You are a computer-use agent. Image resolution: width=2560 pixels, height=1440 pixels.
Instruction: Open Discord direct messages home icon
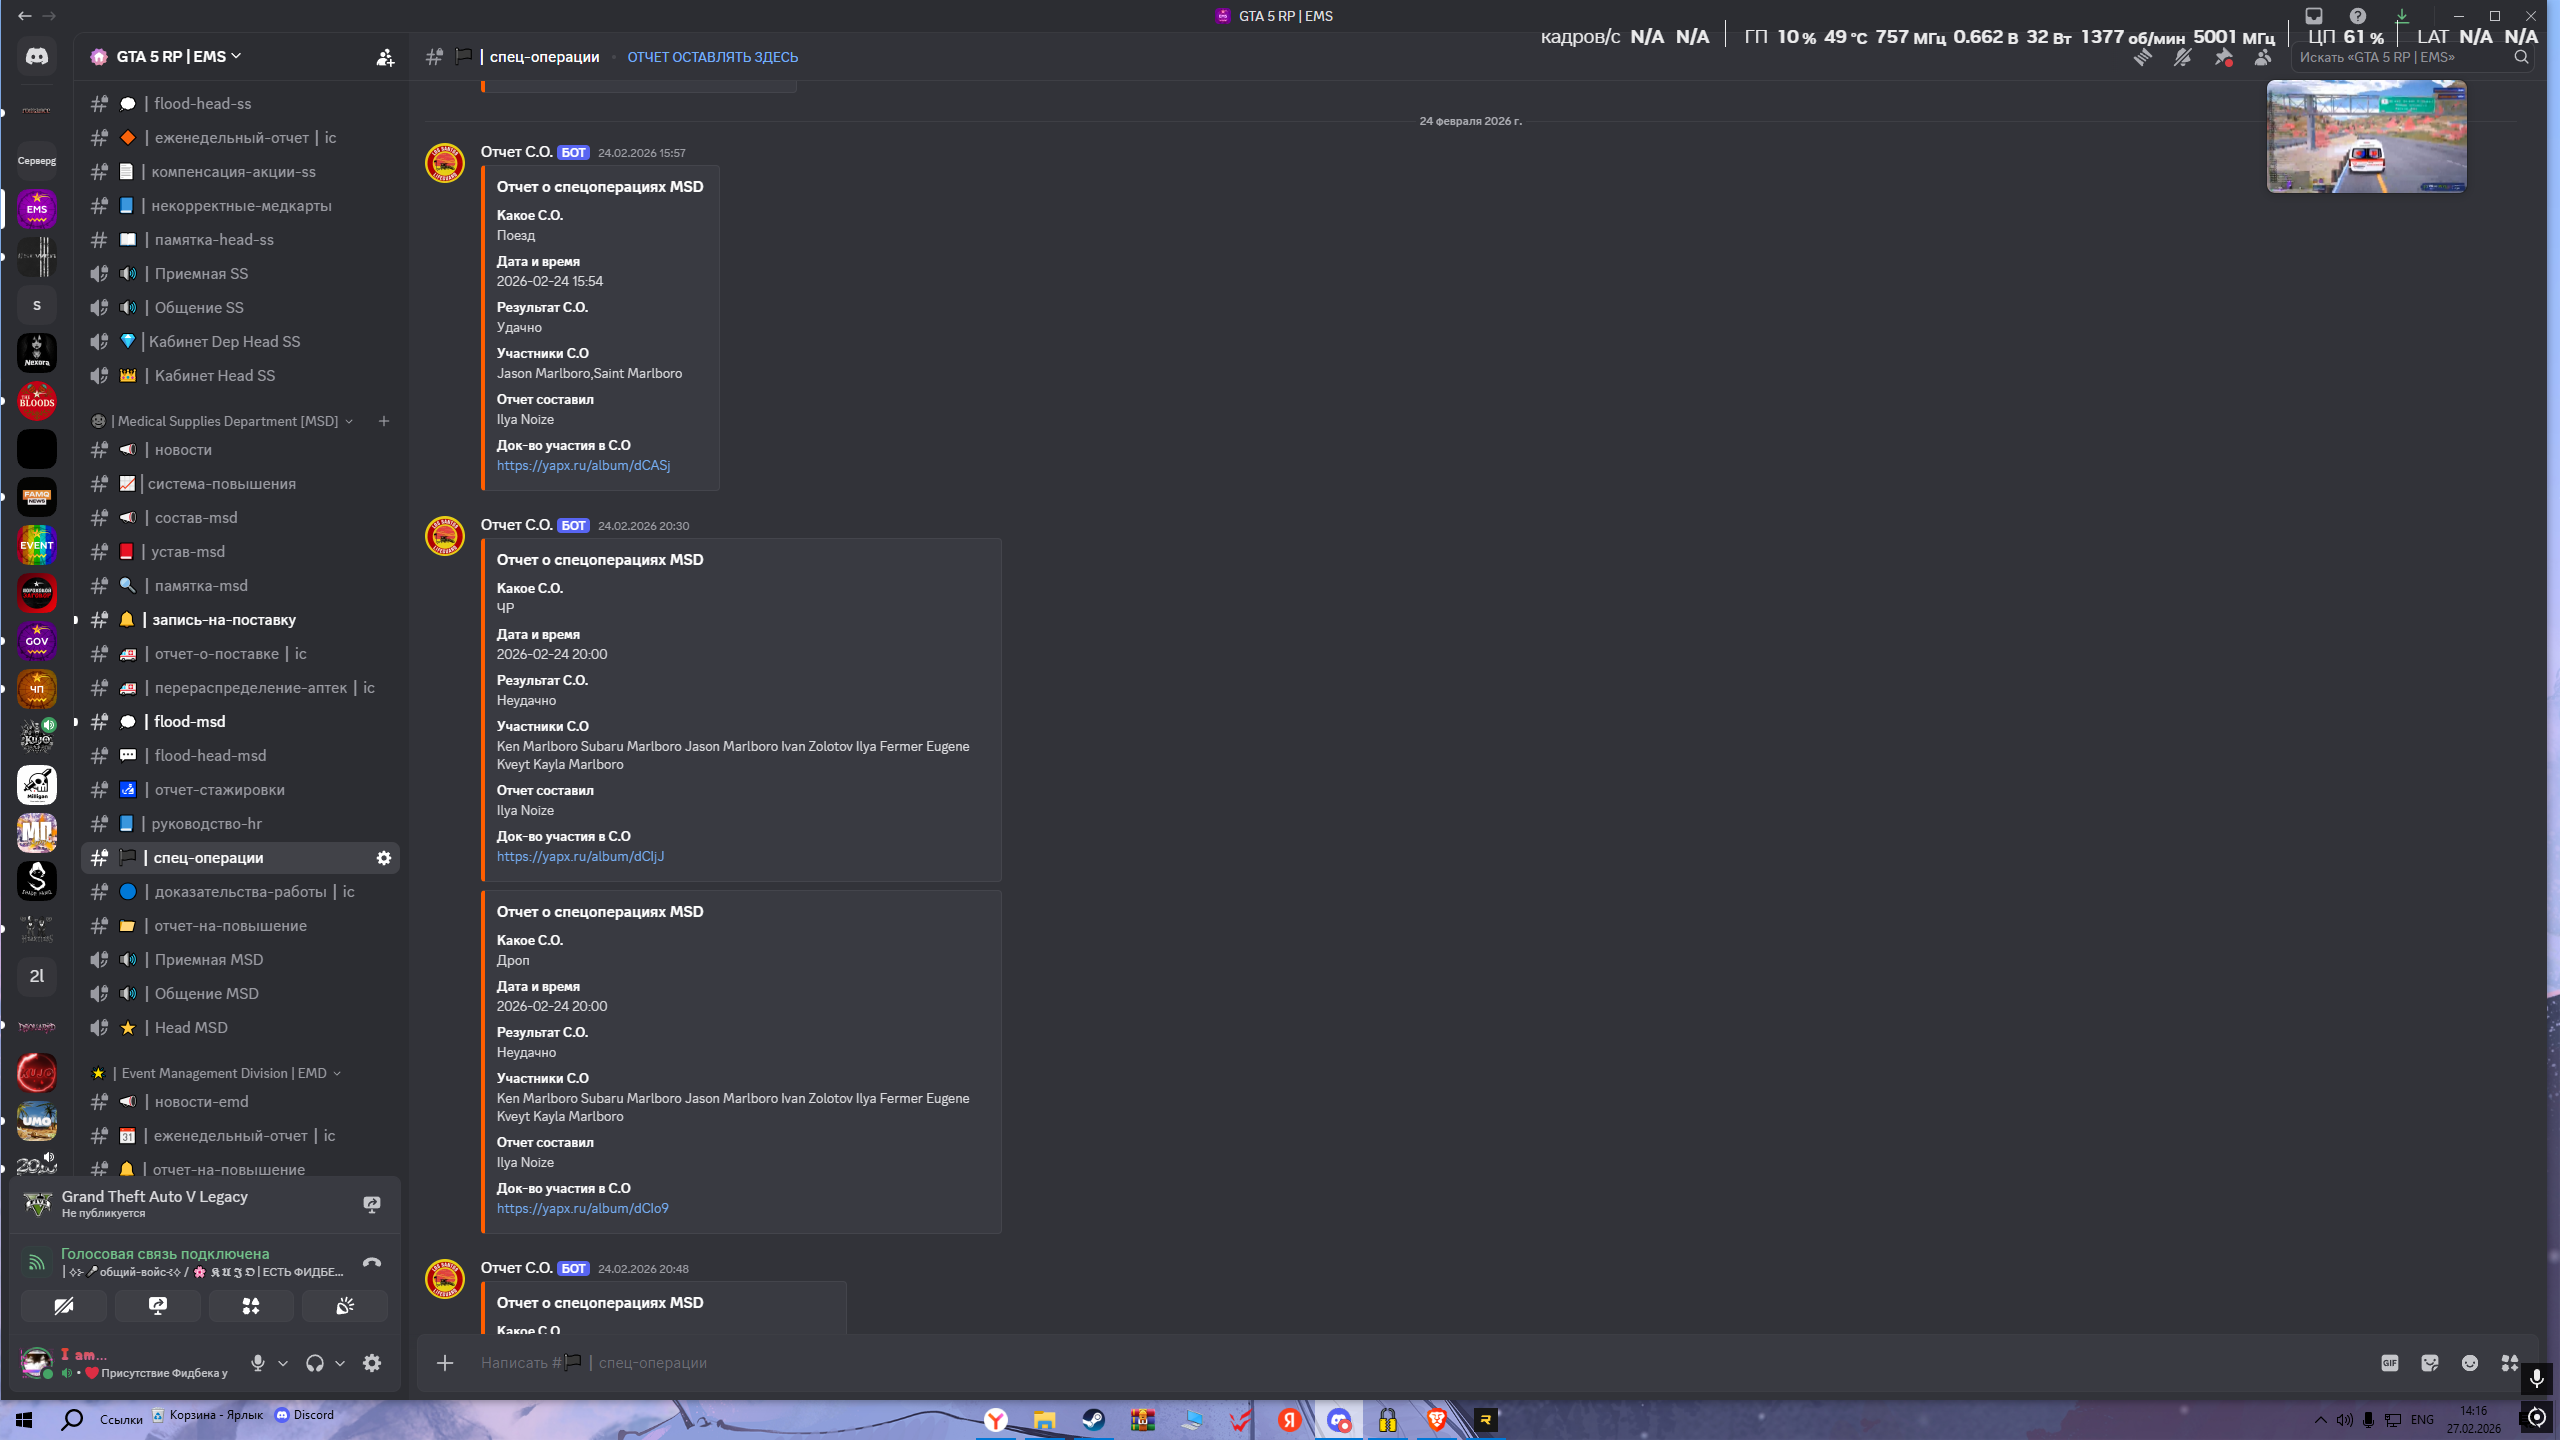click(x=37, y=57)
